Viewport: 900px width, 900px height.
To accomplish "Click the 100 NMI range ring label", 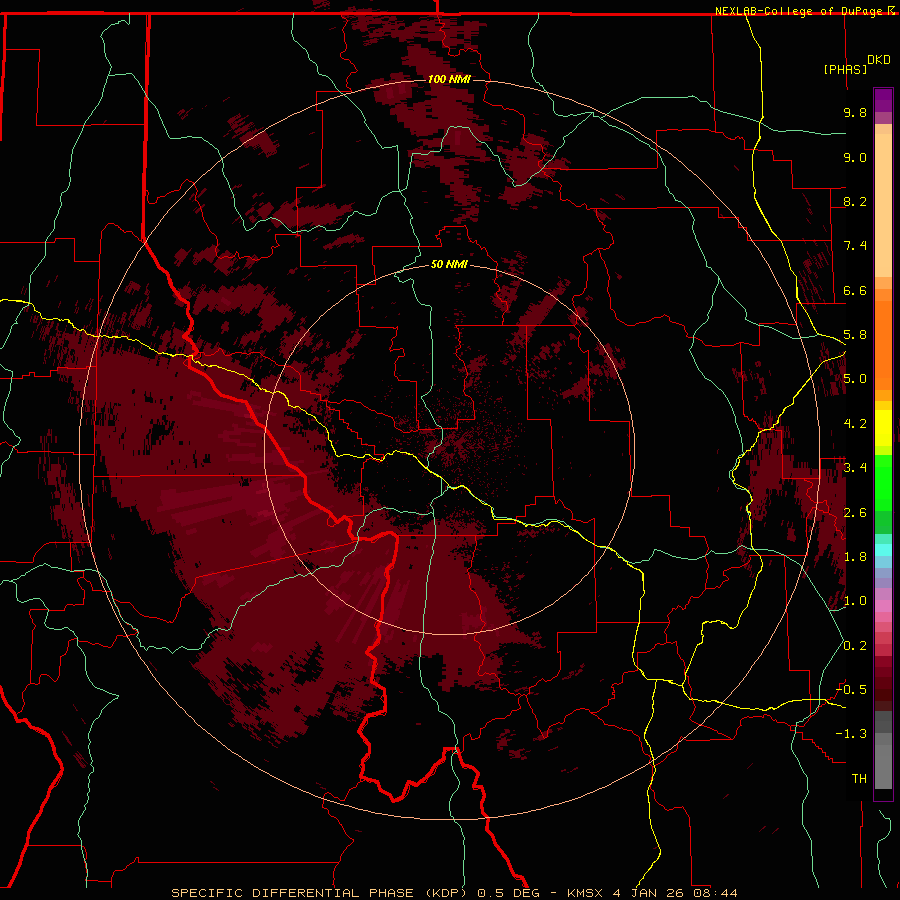I will click(449, 79).
